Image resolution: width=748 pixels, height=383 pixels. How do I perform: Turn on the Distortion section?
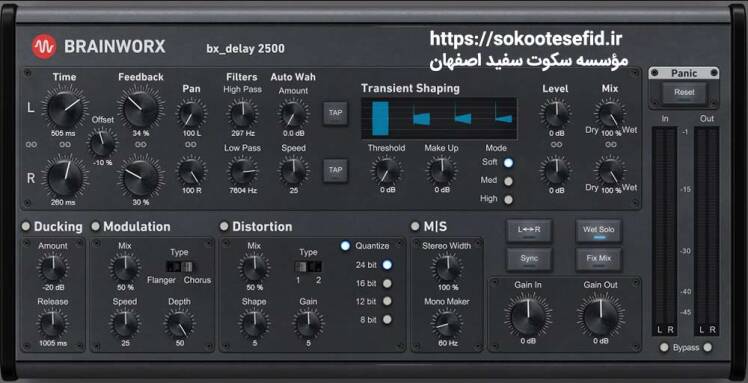coord(224,226)
